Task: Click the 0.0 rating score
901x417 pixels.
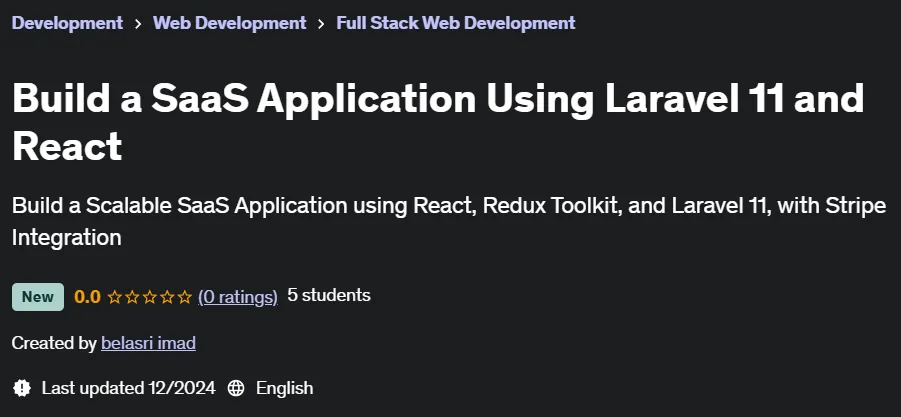Action: (x=87, y=297)
